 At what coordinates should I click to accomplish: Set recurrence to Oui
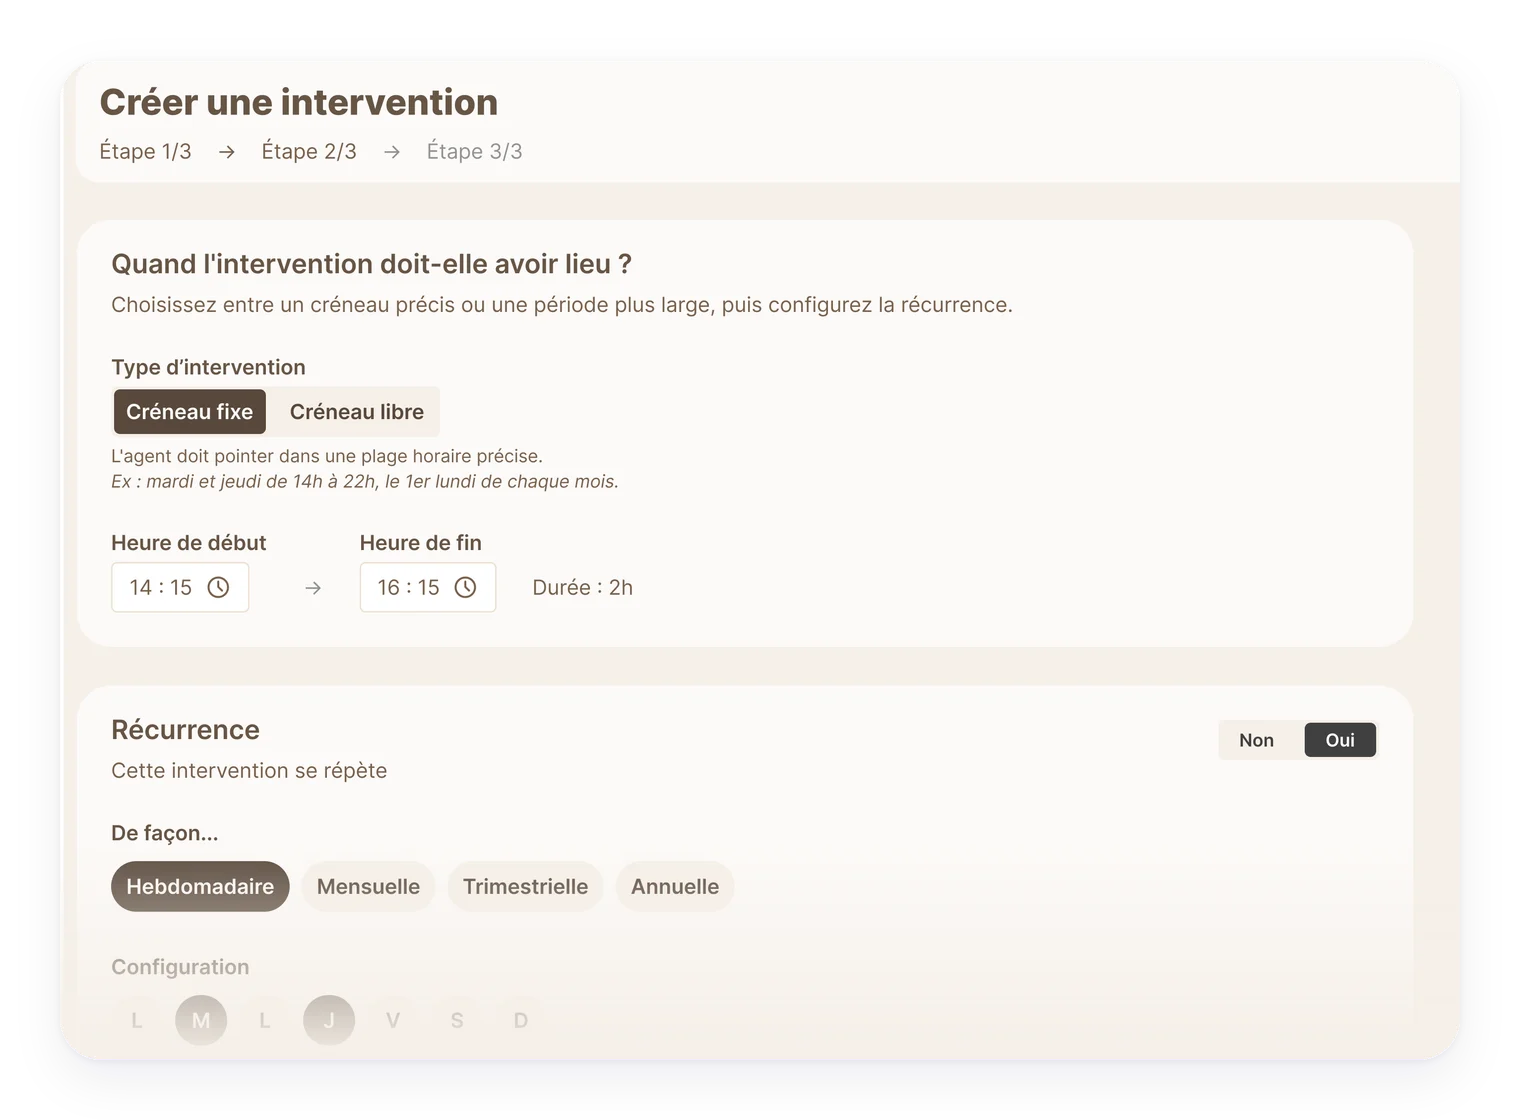click(1340, 740)
